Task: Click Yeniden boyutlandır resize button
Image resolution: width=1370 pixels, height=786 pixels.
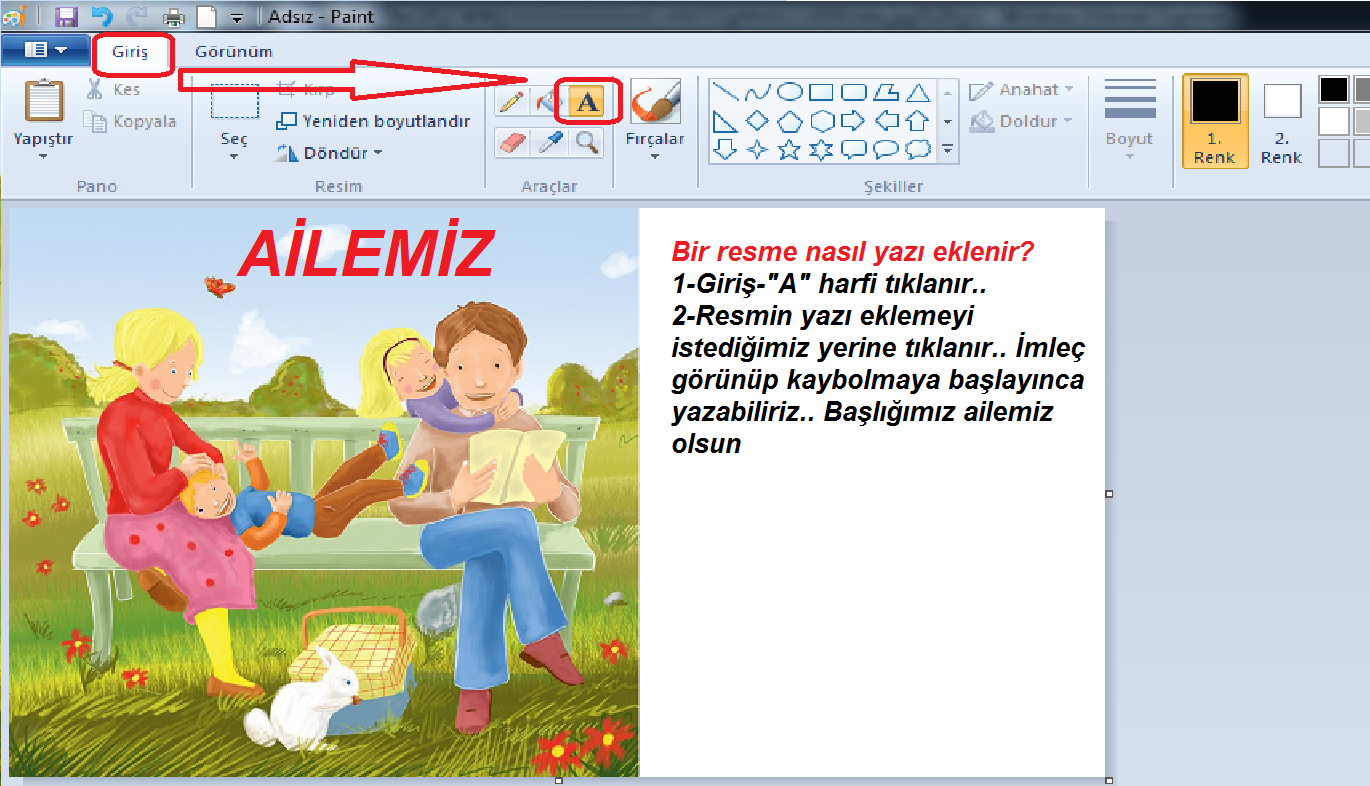Action: 374,121
